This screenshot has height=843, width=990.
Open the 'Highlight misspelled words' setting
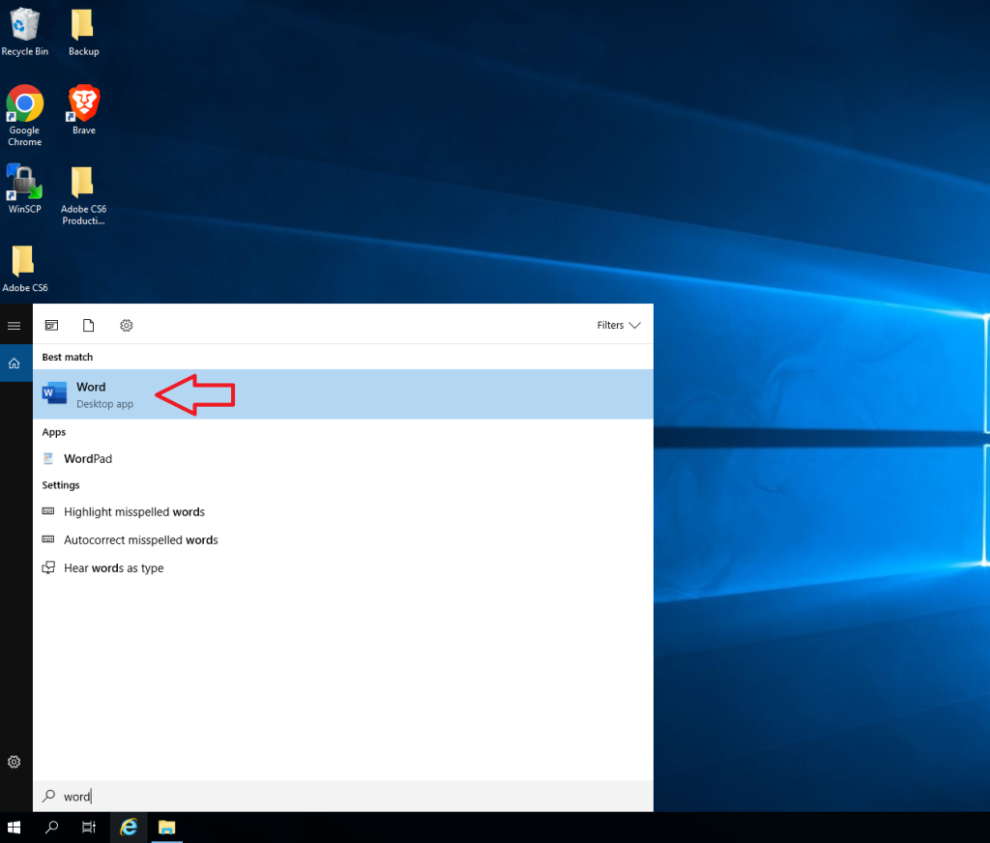tap(132, 511)
